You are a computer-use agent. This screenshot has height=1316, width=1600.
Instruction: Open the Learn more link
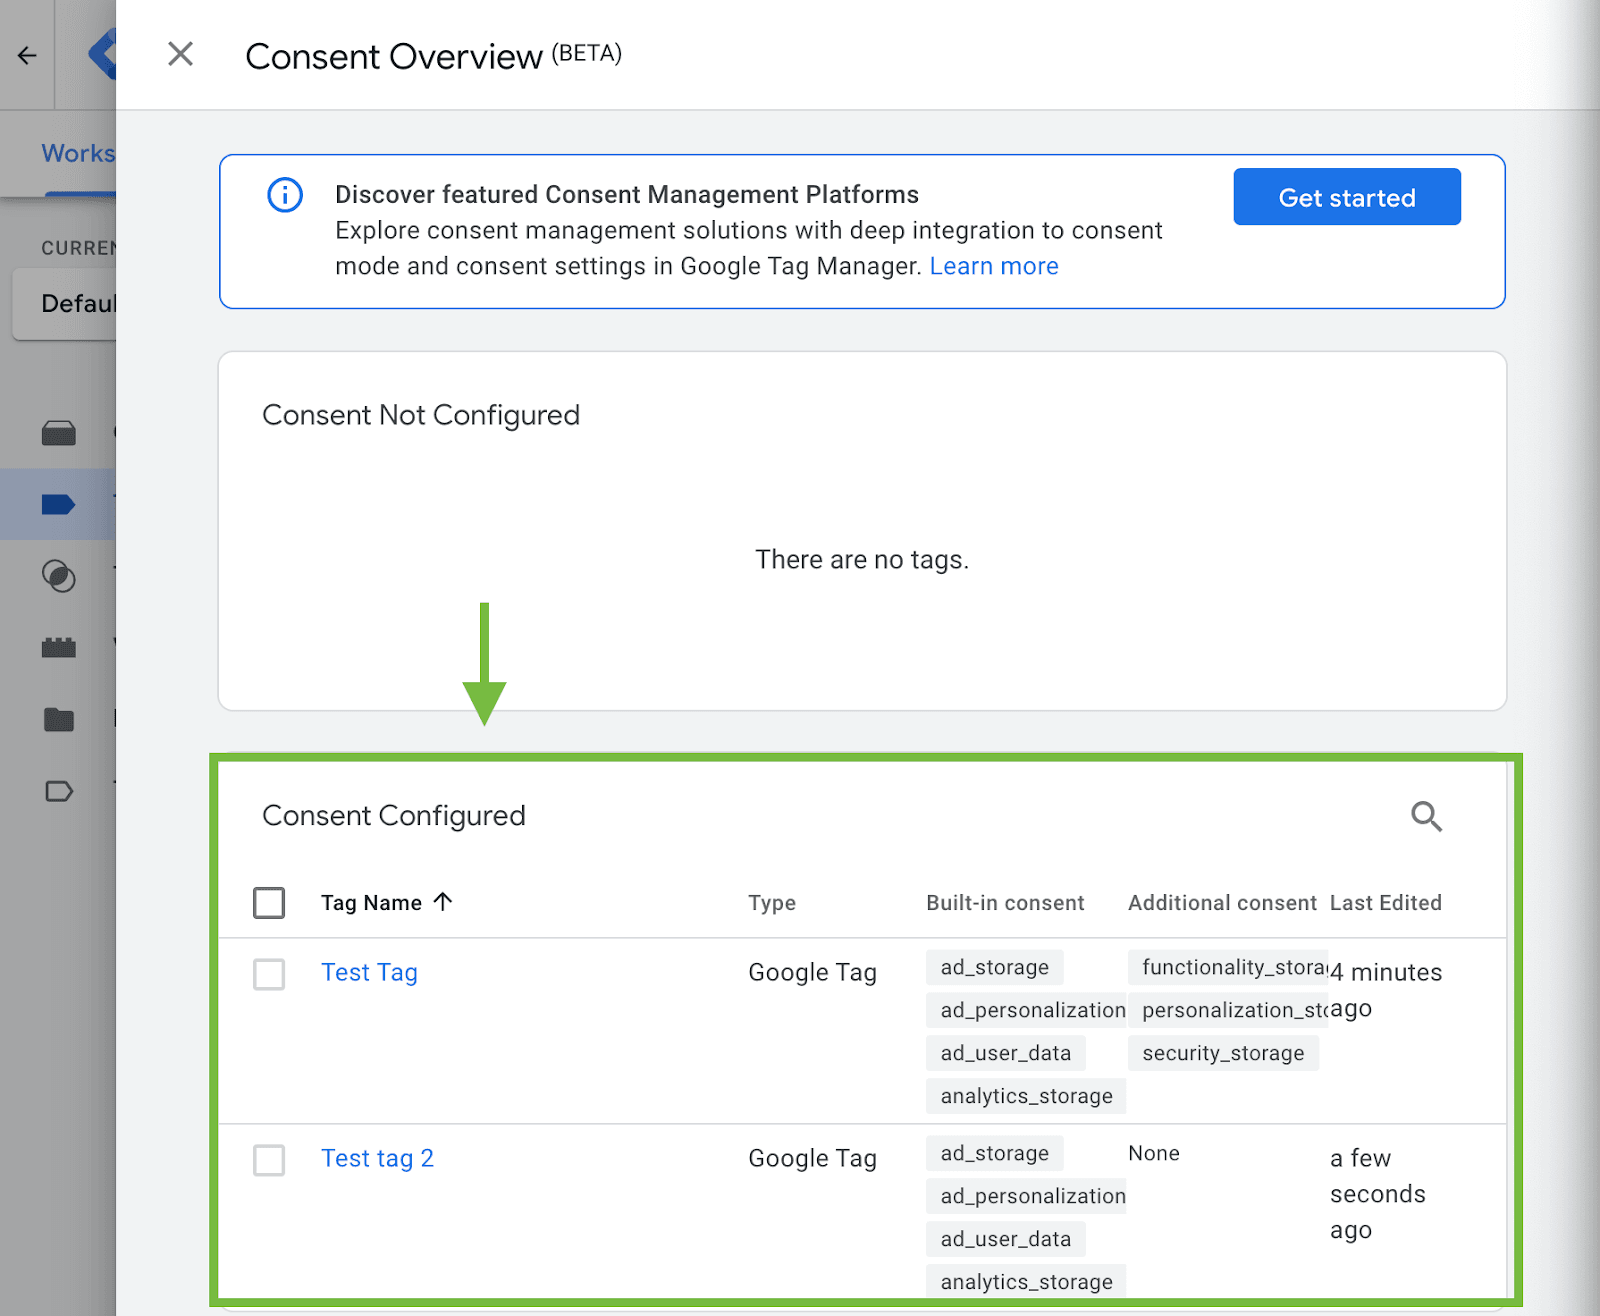click(x=994, y=265)
